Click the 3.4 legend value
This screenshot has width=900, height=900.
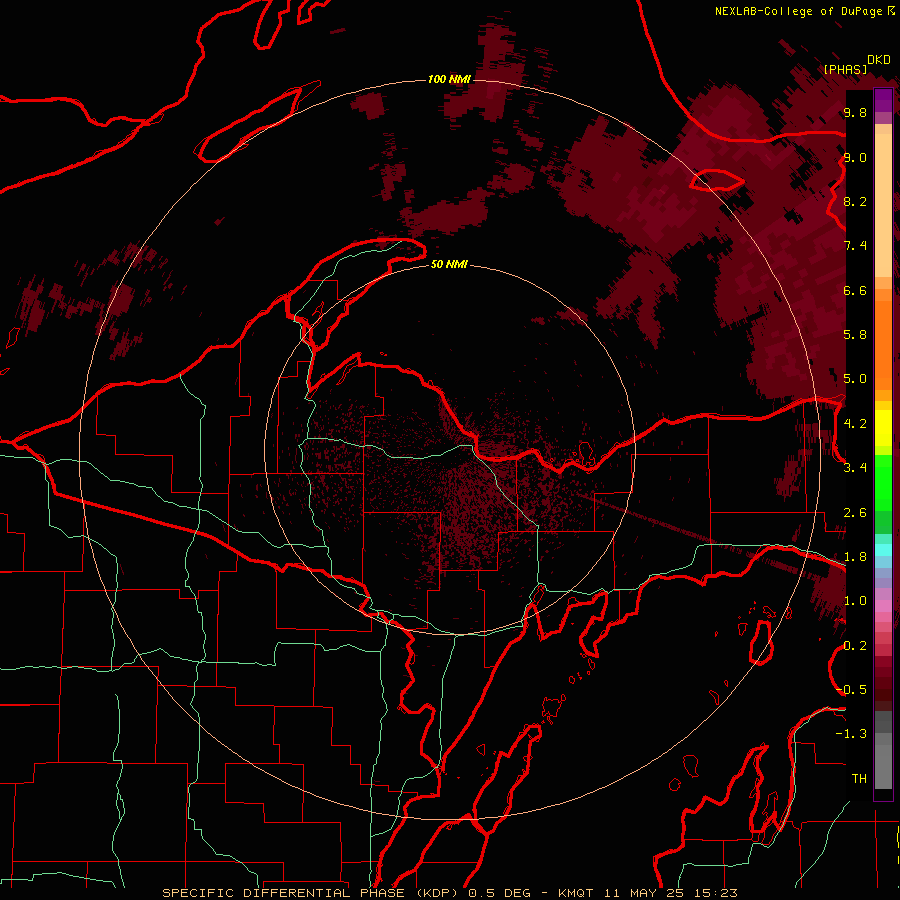pos(855,468)
